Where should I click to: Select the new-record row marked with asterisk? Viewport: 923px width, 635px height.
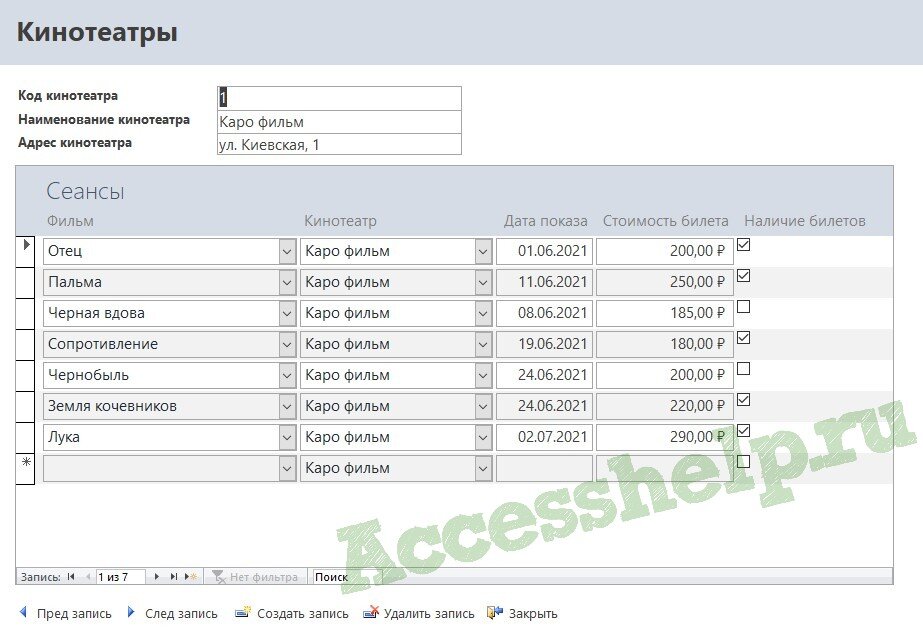pos(25,468)
